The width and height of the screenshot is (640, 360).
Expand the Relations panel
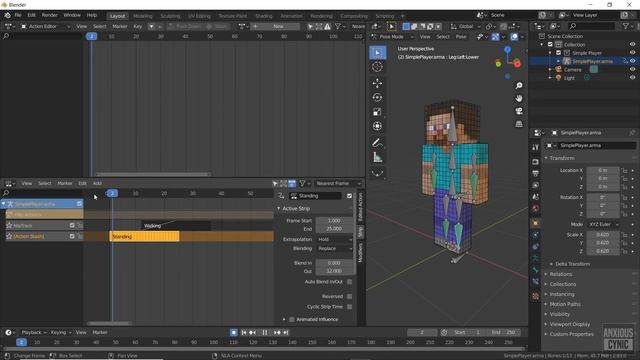[x=560, y=274]
